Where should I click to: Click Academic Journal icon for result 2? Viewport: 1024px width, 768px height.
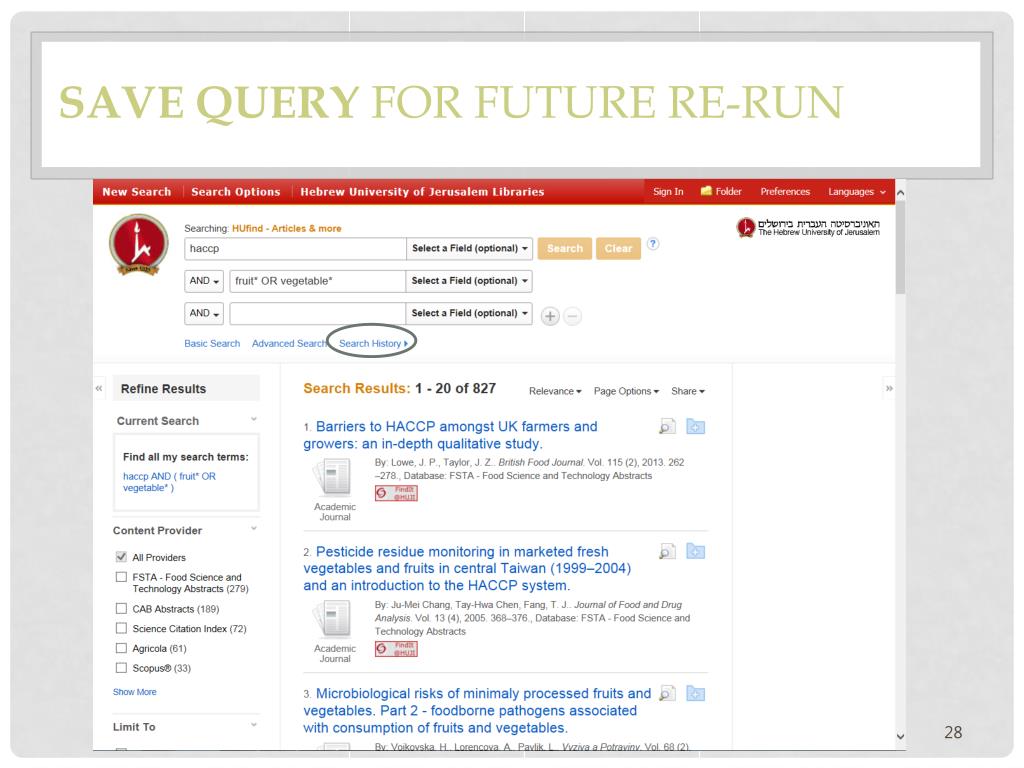click(x=334, y=619)
